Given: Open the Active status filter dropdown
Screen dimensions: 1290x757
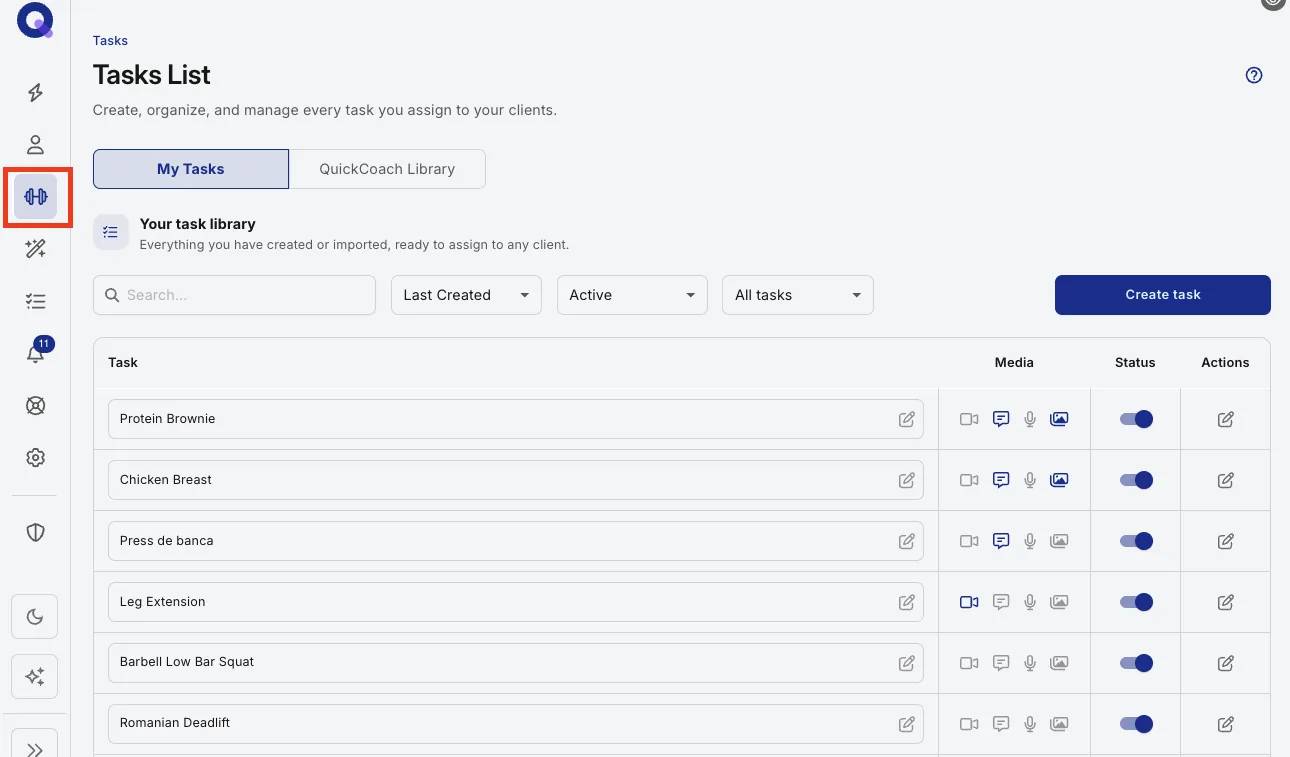Looking at the screenshot, I should point(632,295).
